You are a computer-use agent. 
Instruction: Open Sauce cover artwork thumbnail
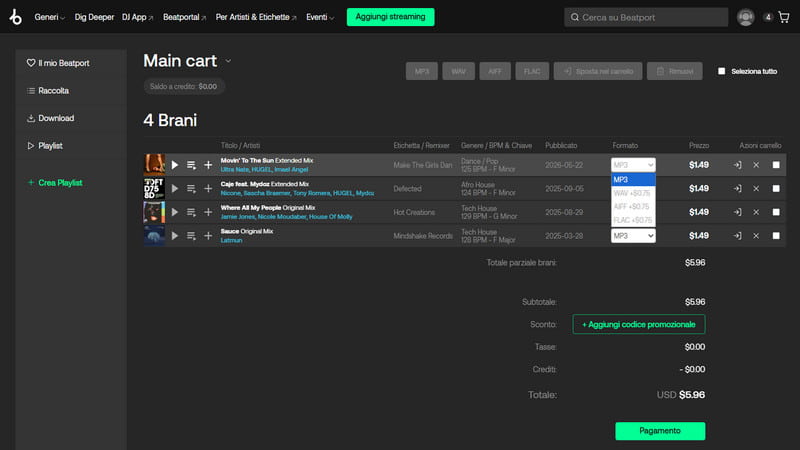click(x=154, y=236)
